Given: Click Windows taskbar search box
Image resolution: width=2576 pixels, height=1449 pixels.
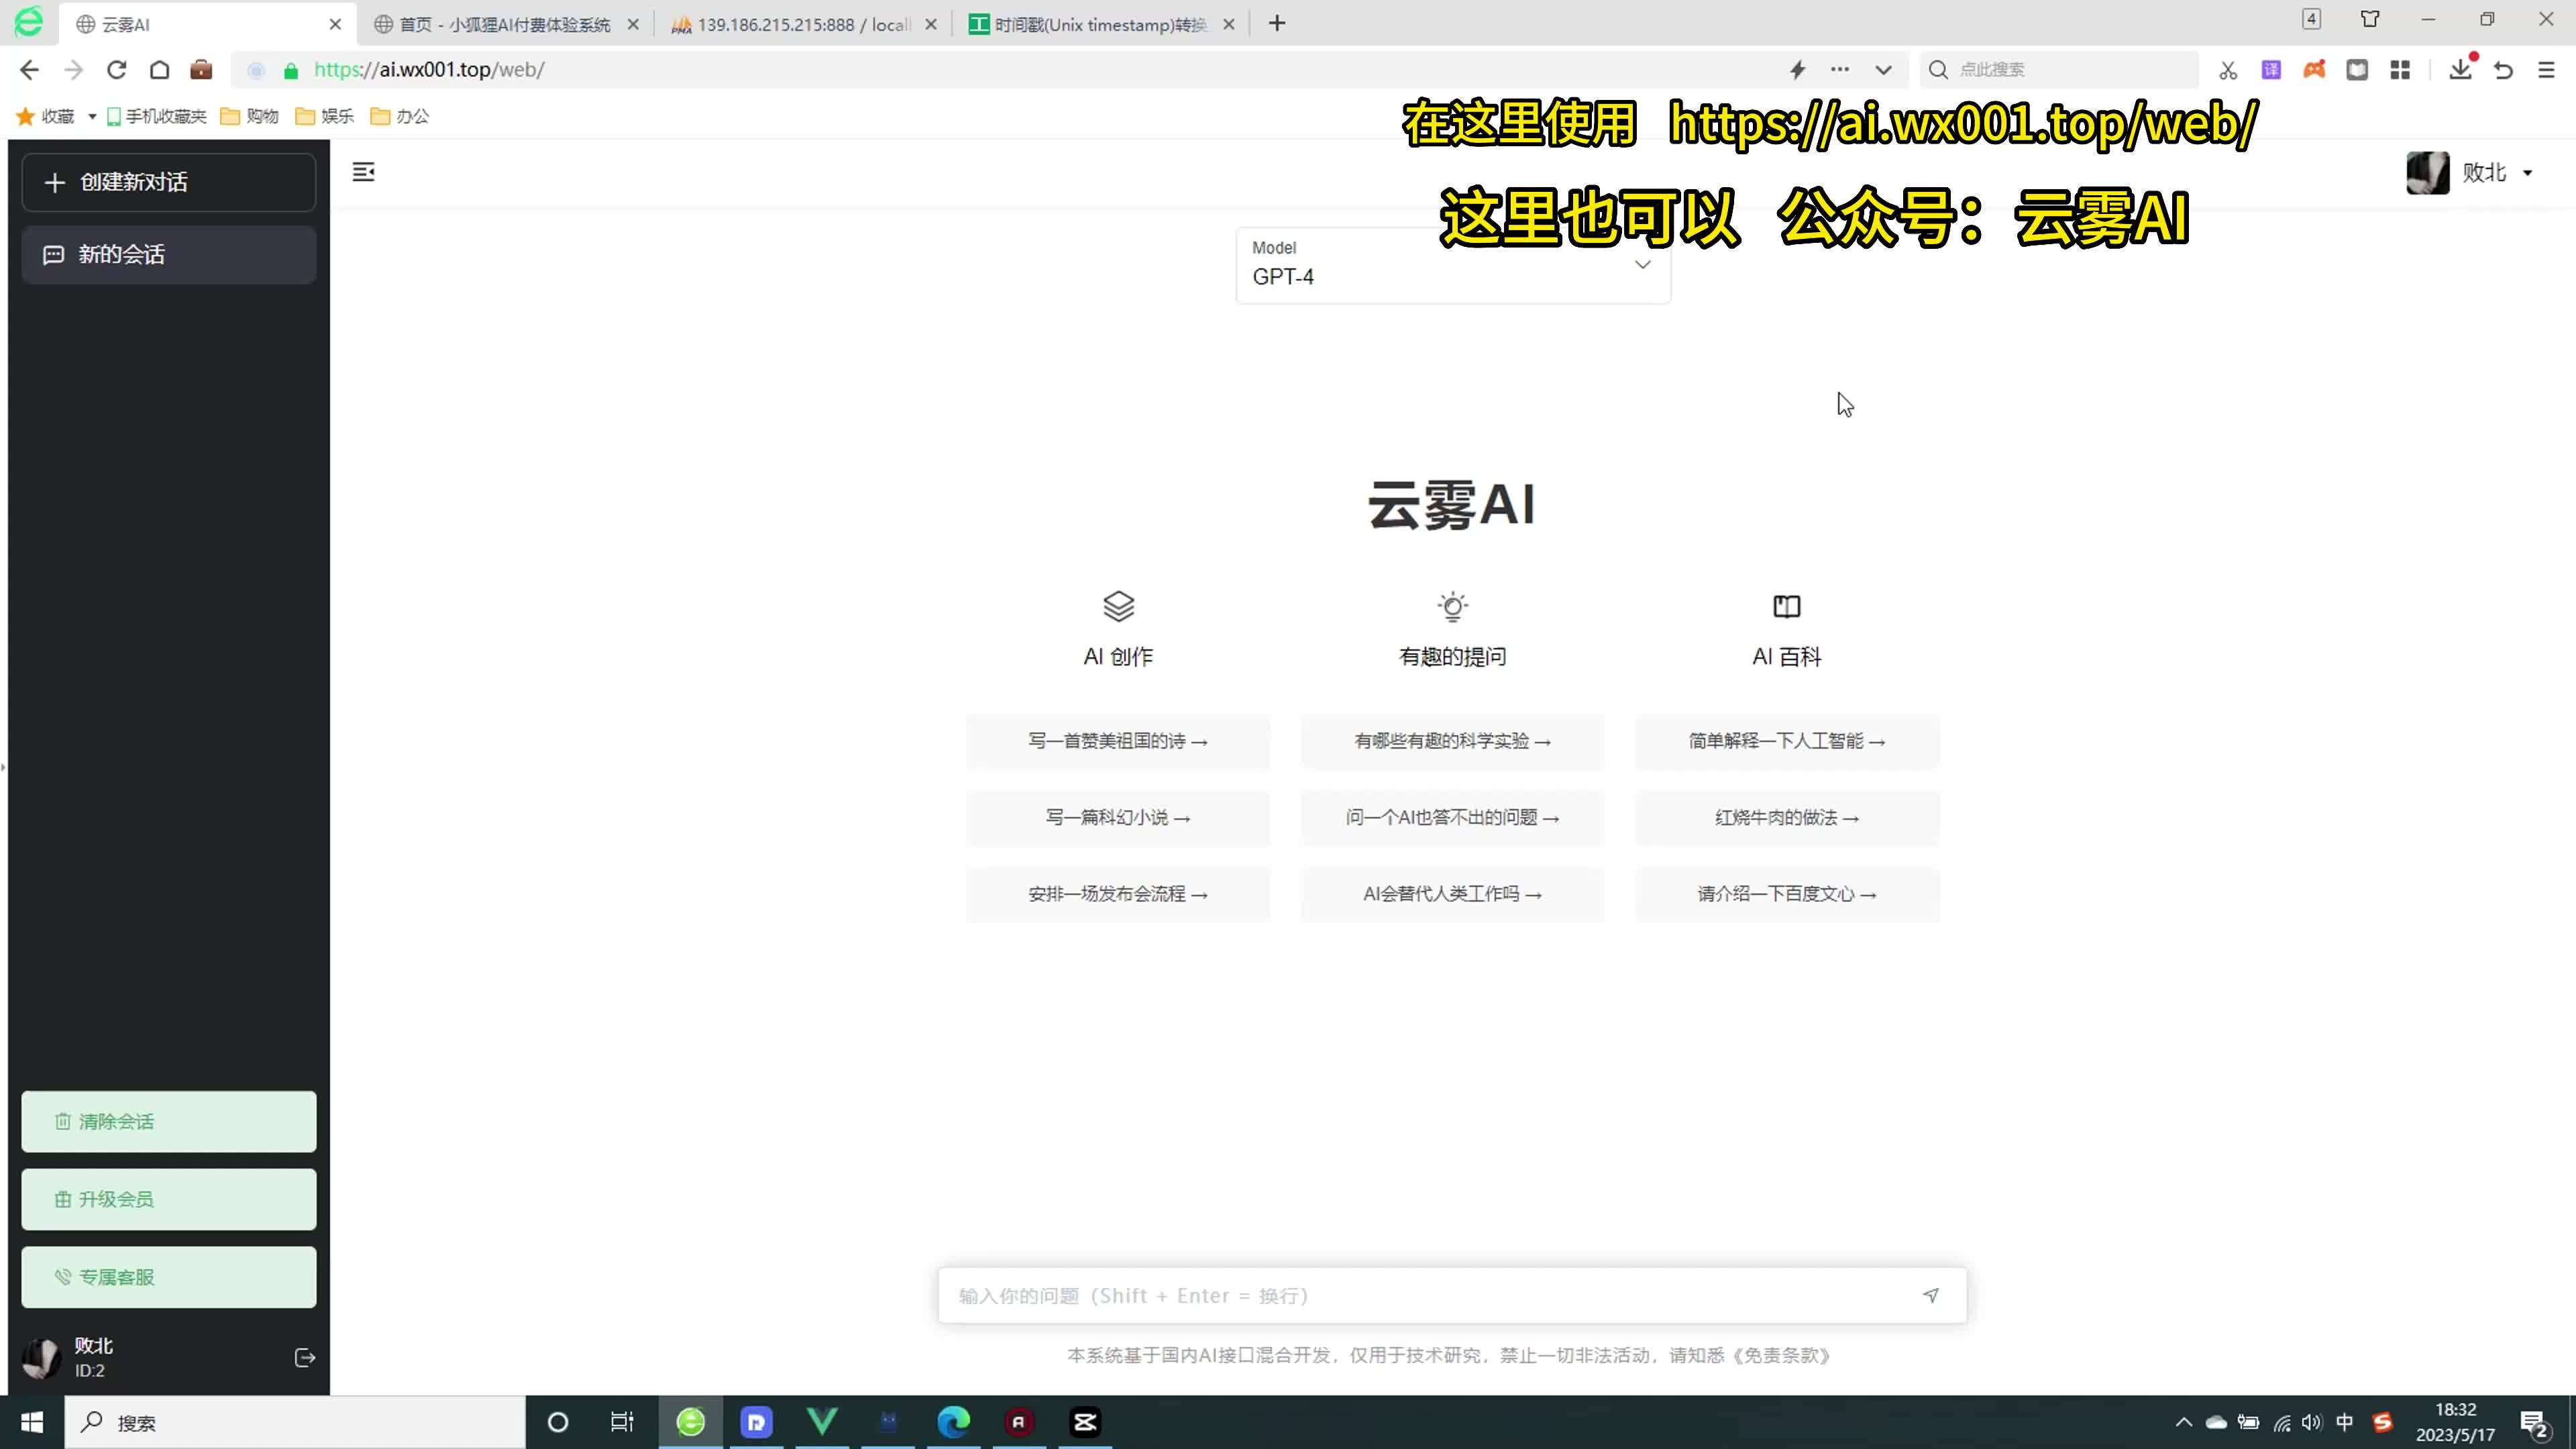Looking at the screenshot, I should point(295,1422).
